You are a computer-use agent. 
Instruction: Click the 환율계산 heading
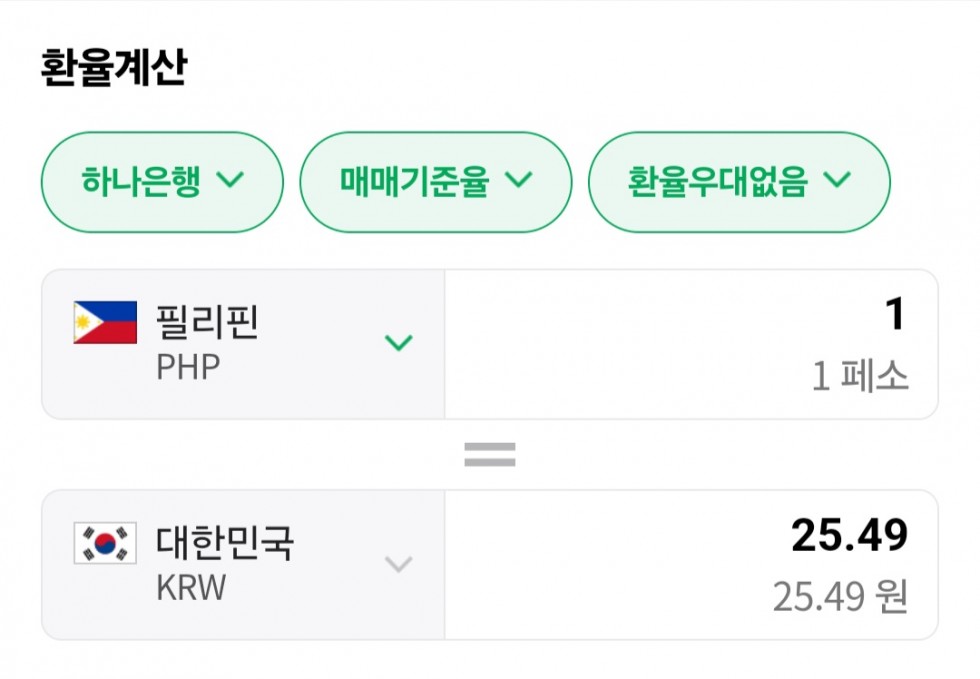[113, 67]
